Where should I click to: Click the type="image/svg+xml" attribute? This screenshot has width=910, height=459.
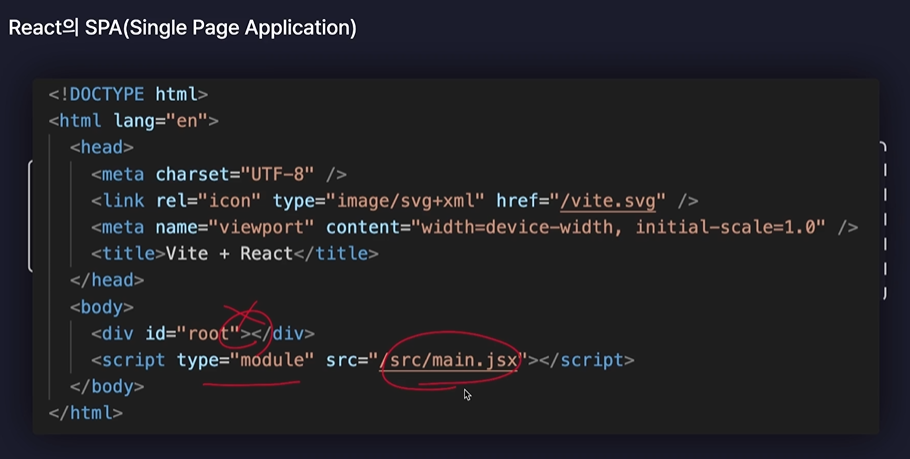click(378, 201)
